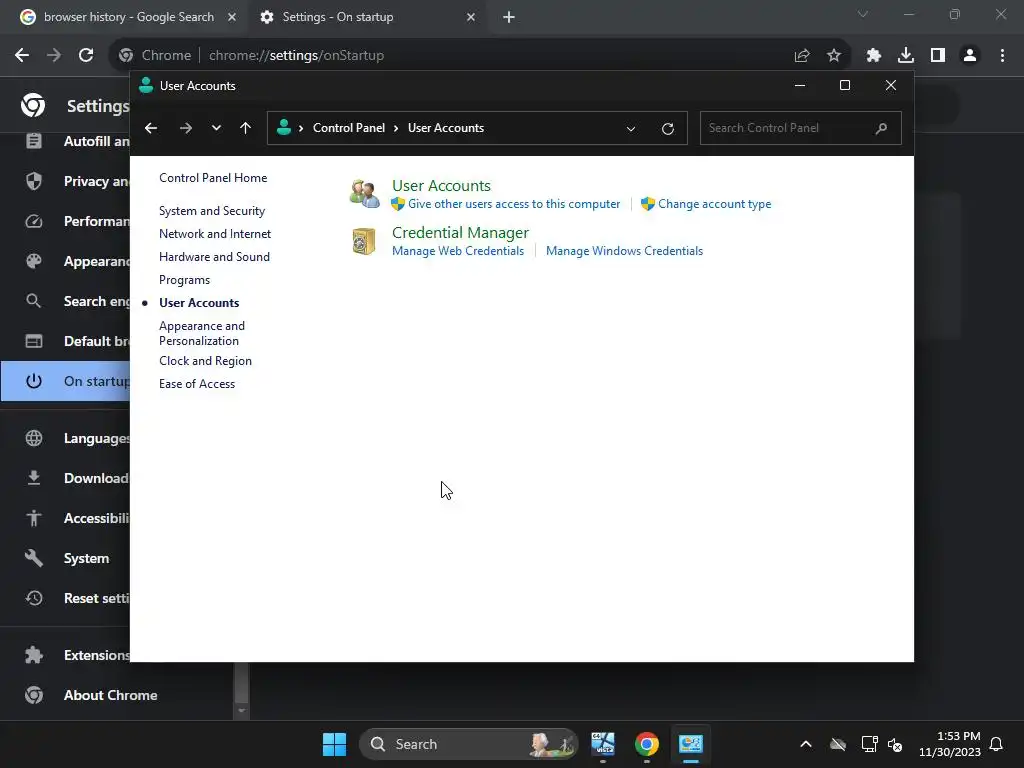Open Hardware and Sound category

[214, 257]
